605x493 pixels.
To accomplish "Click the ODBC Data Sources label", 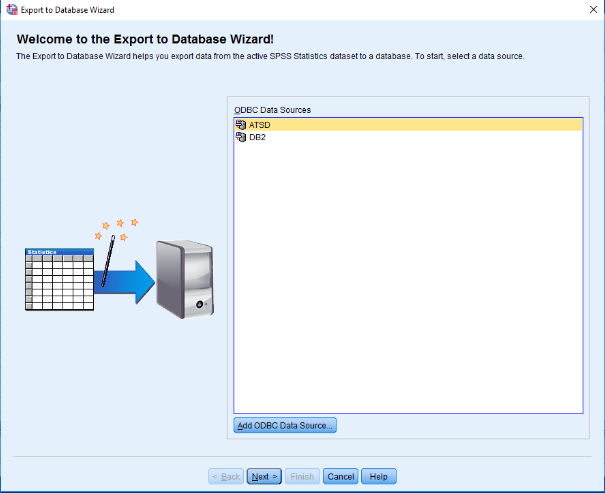I will [x=272, y=110].
